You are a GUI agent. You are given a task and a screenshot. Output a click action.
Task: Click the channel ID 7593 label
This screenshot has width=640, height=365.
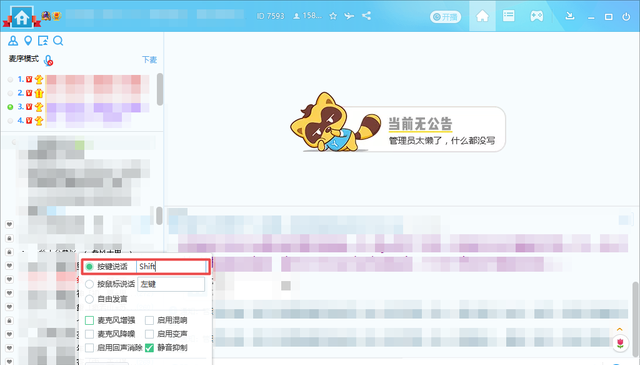(270, 16)
